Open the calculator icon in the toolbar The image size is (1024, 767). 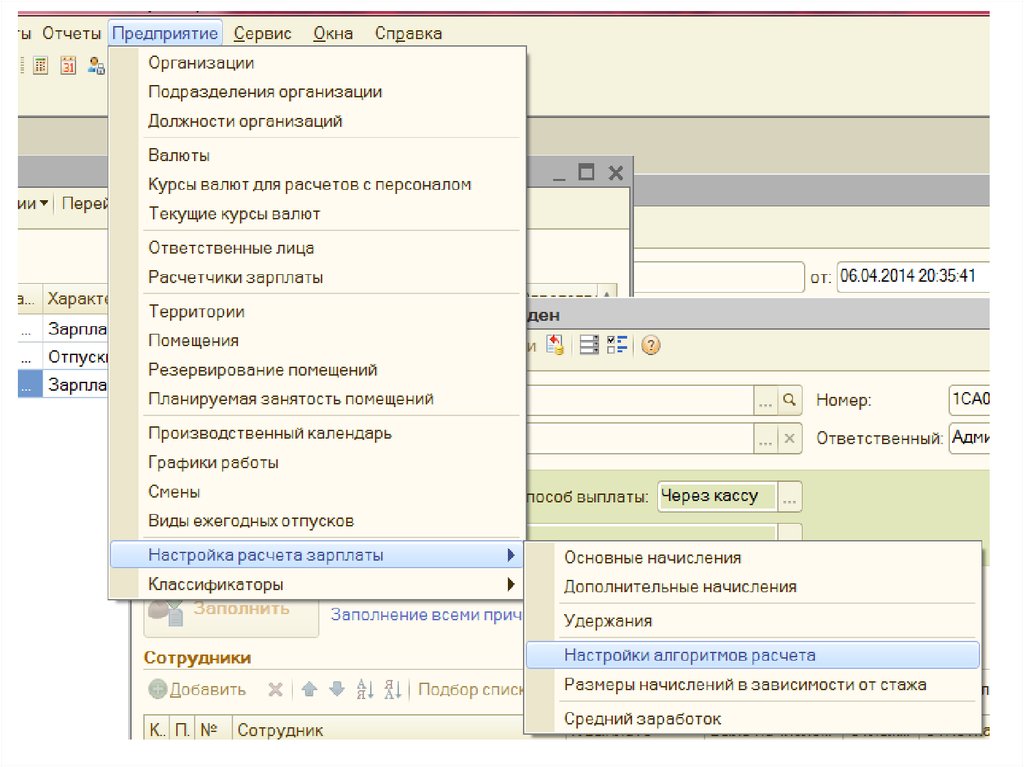(x=41, y=66)
